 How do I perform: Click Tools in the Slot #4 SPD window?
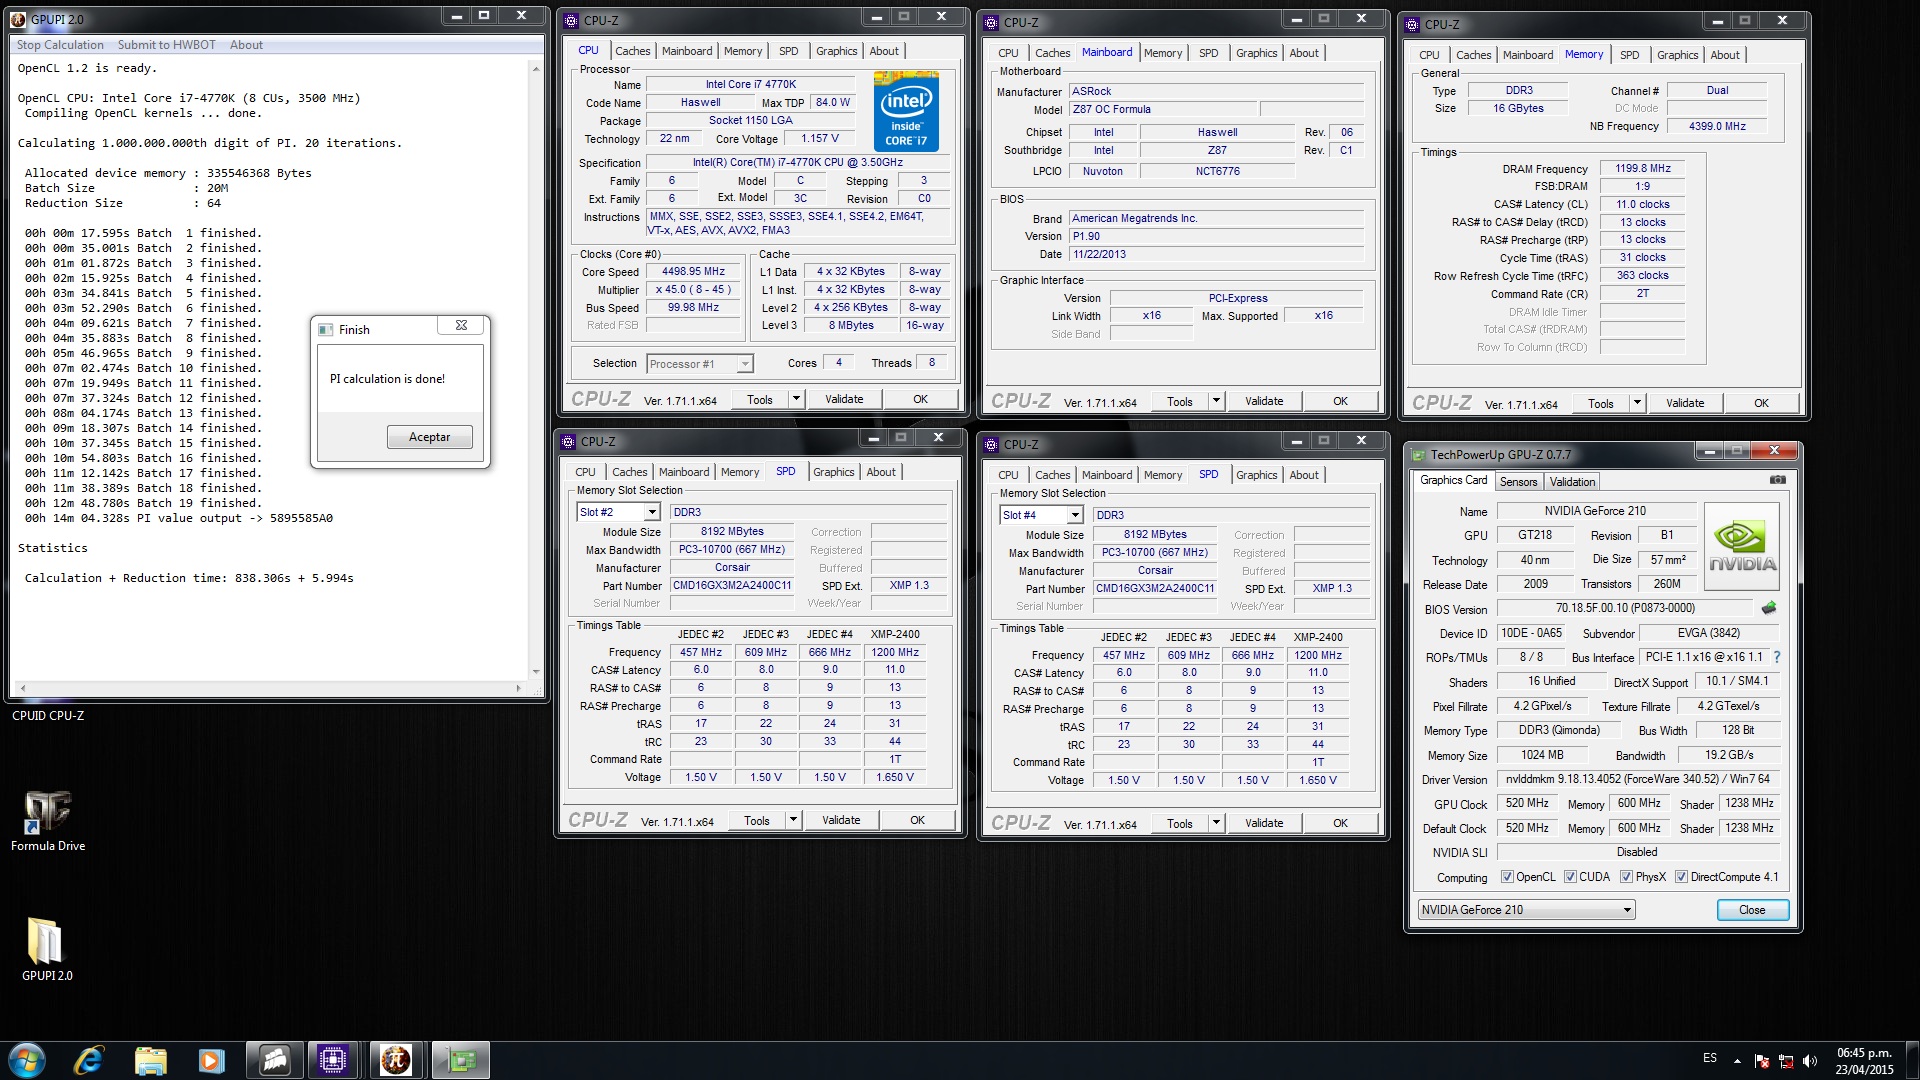(1180, 823)
